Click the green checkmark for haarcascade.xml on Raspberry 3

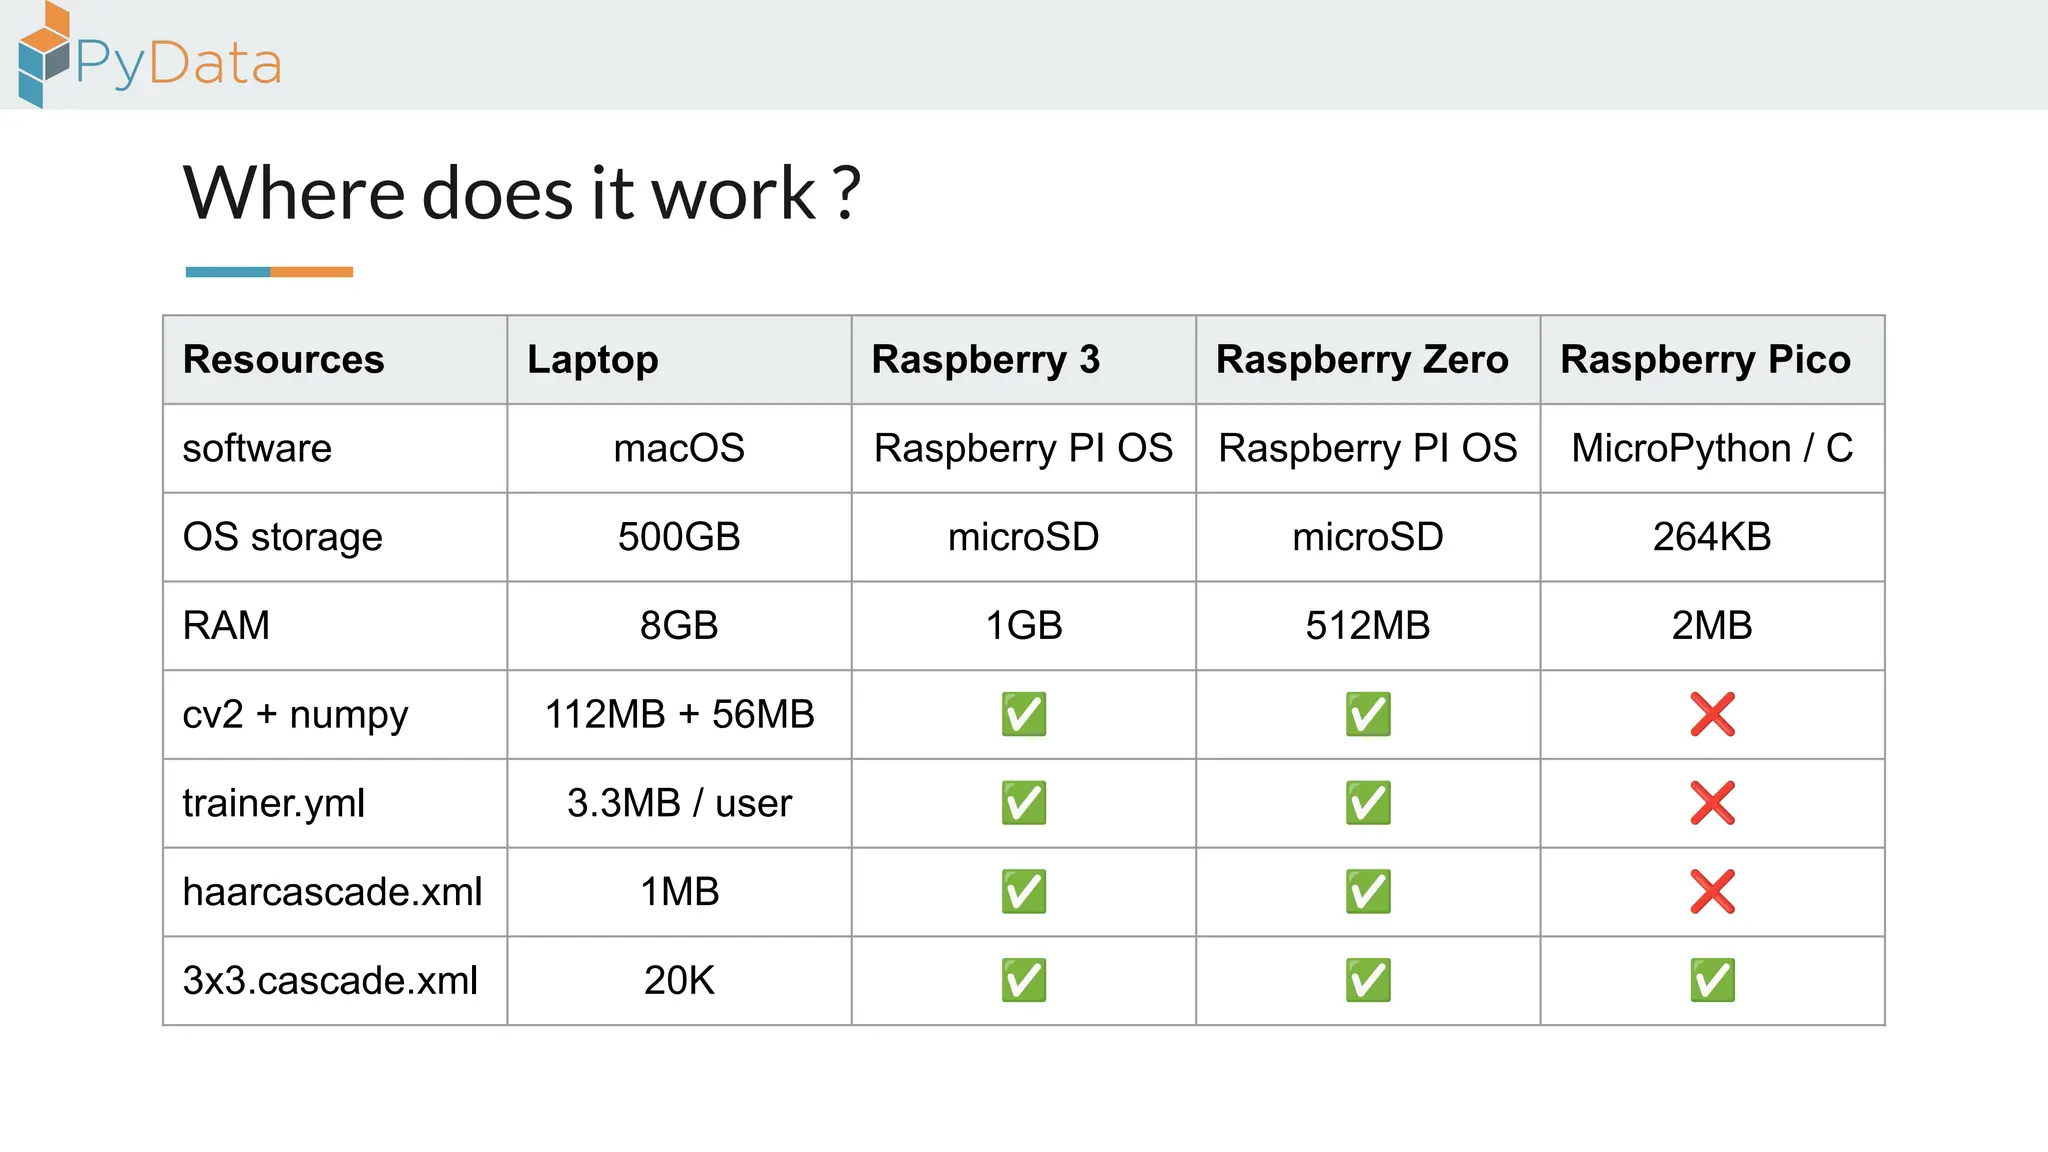click(x=1024, y=891)
